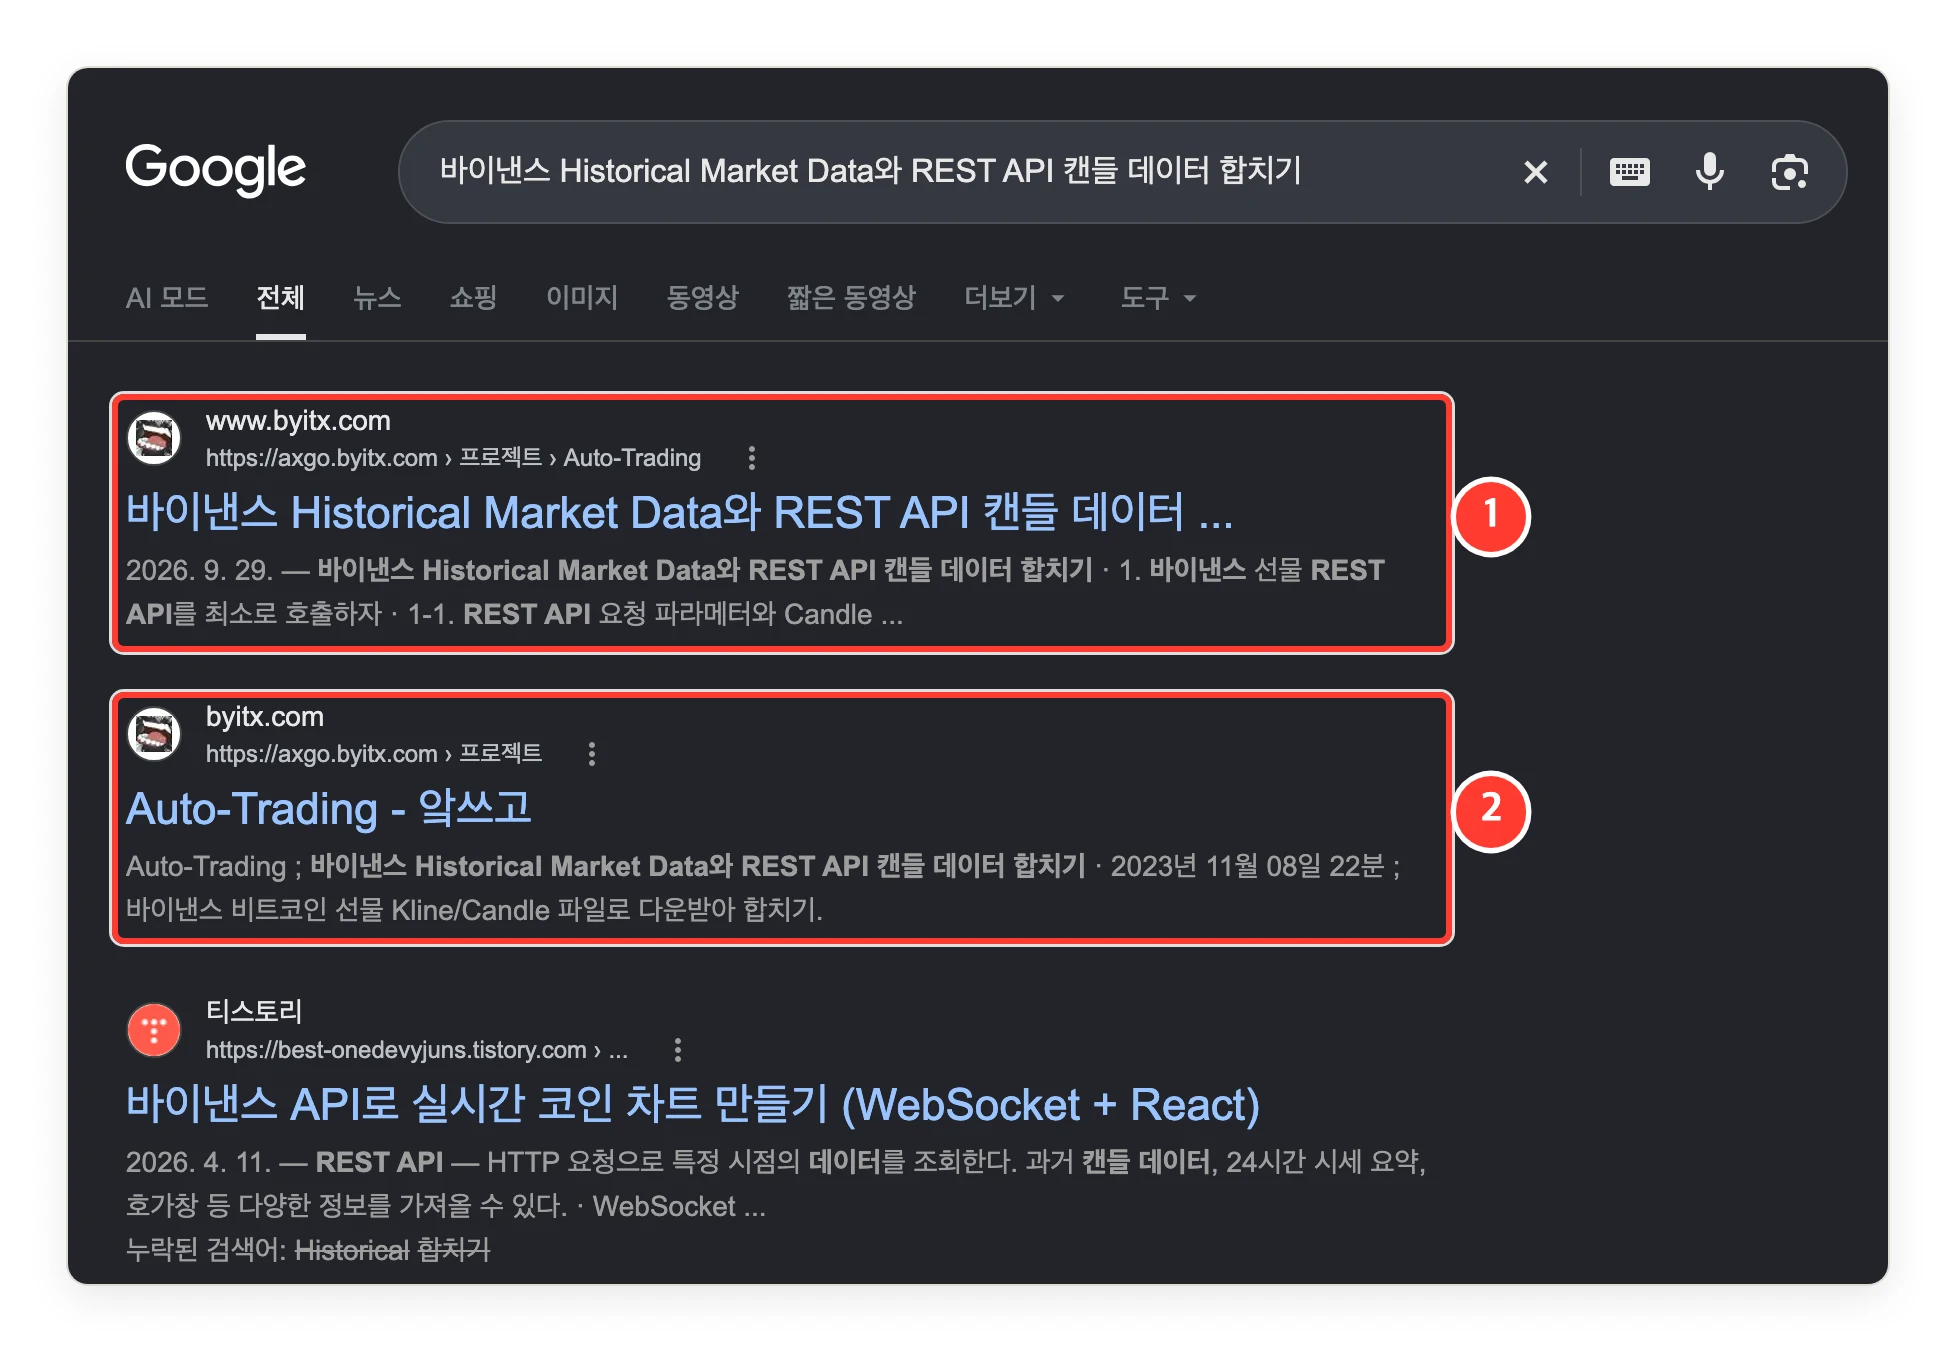Viewport: 1956px width, 1350px height.
Task: Start voice search with the microphone icon
Action: 1709,172
